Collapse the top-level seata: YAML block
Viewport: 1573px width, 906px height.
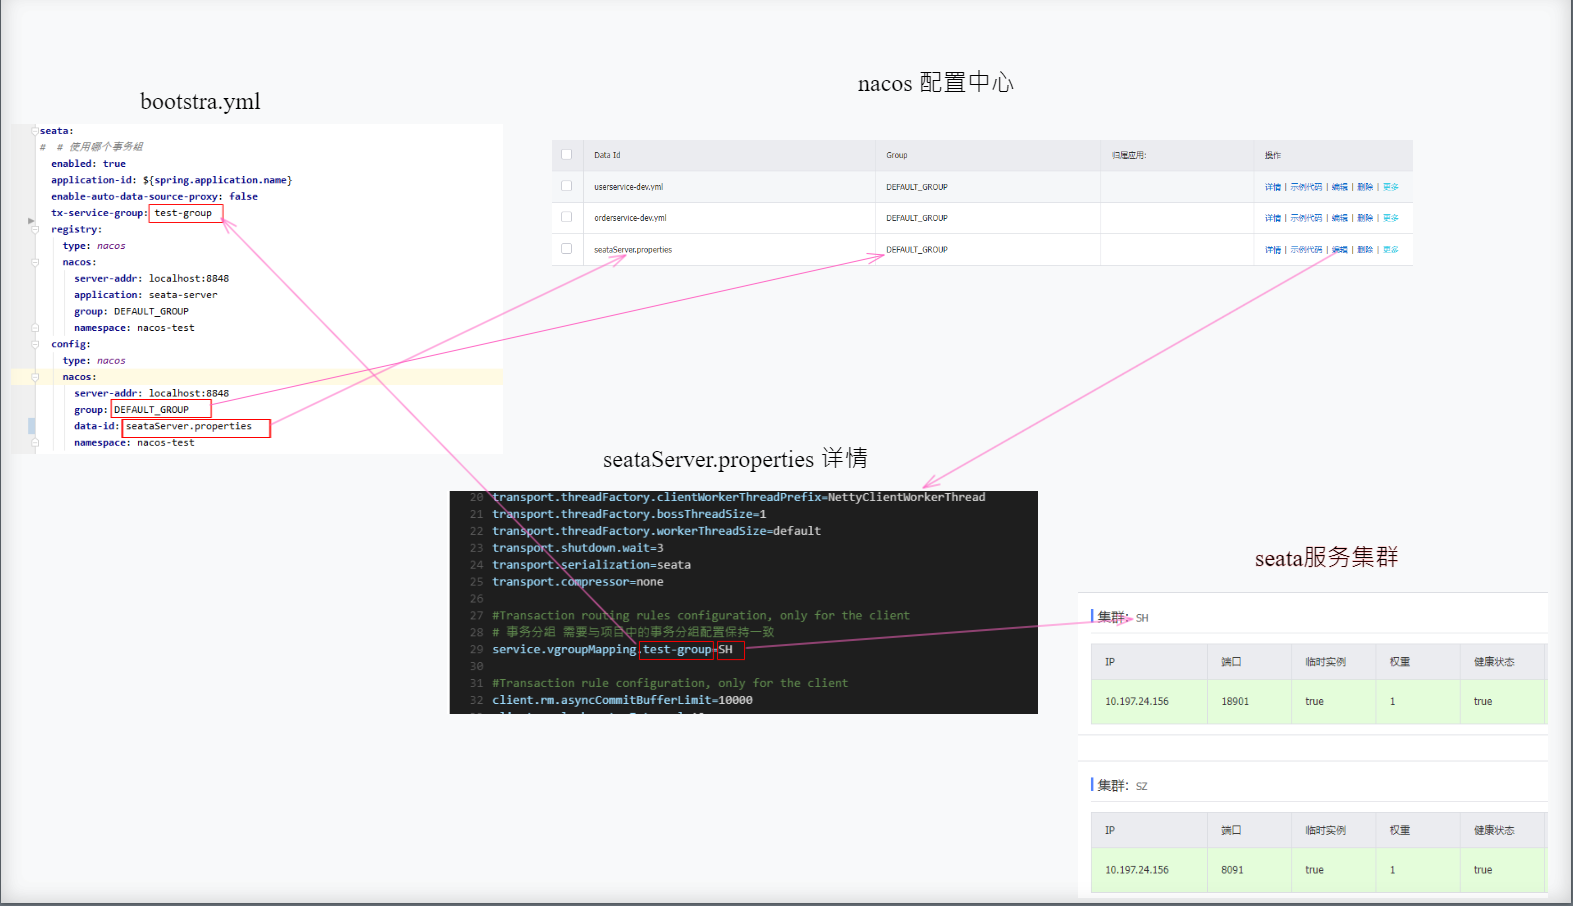[34, 131]
